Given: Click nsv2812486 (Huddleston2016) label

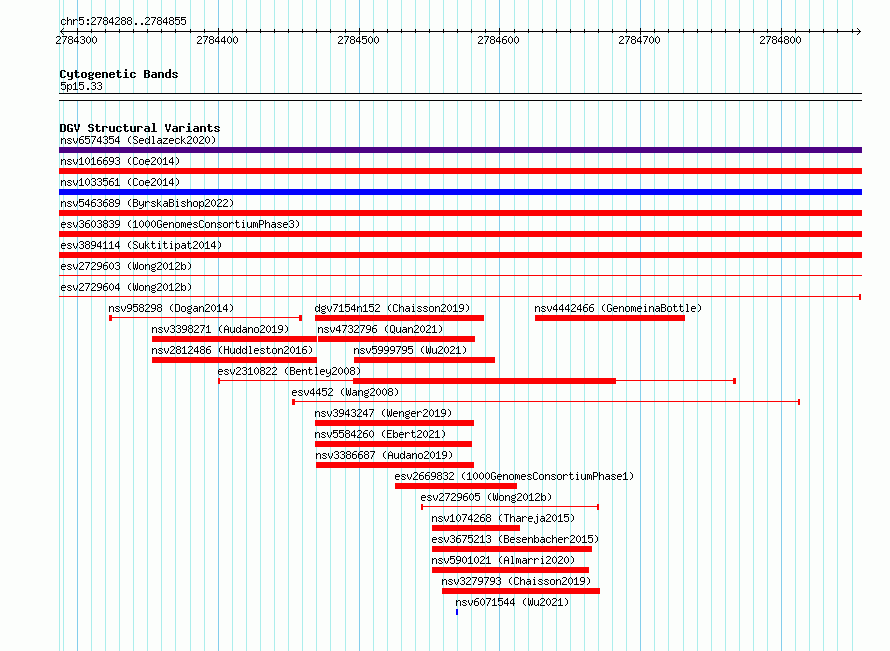Looking at the screenshot, I should click(x=232, y=350).
